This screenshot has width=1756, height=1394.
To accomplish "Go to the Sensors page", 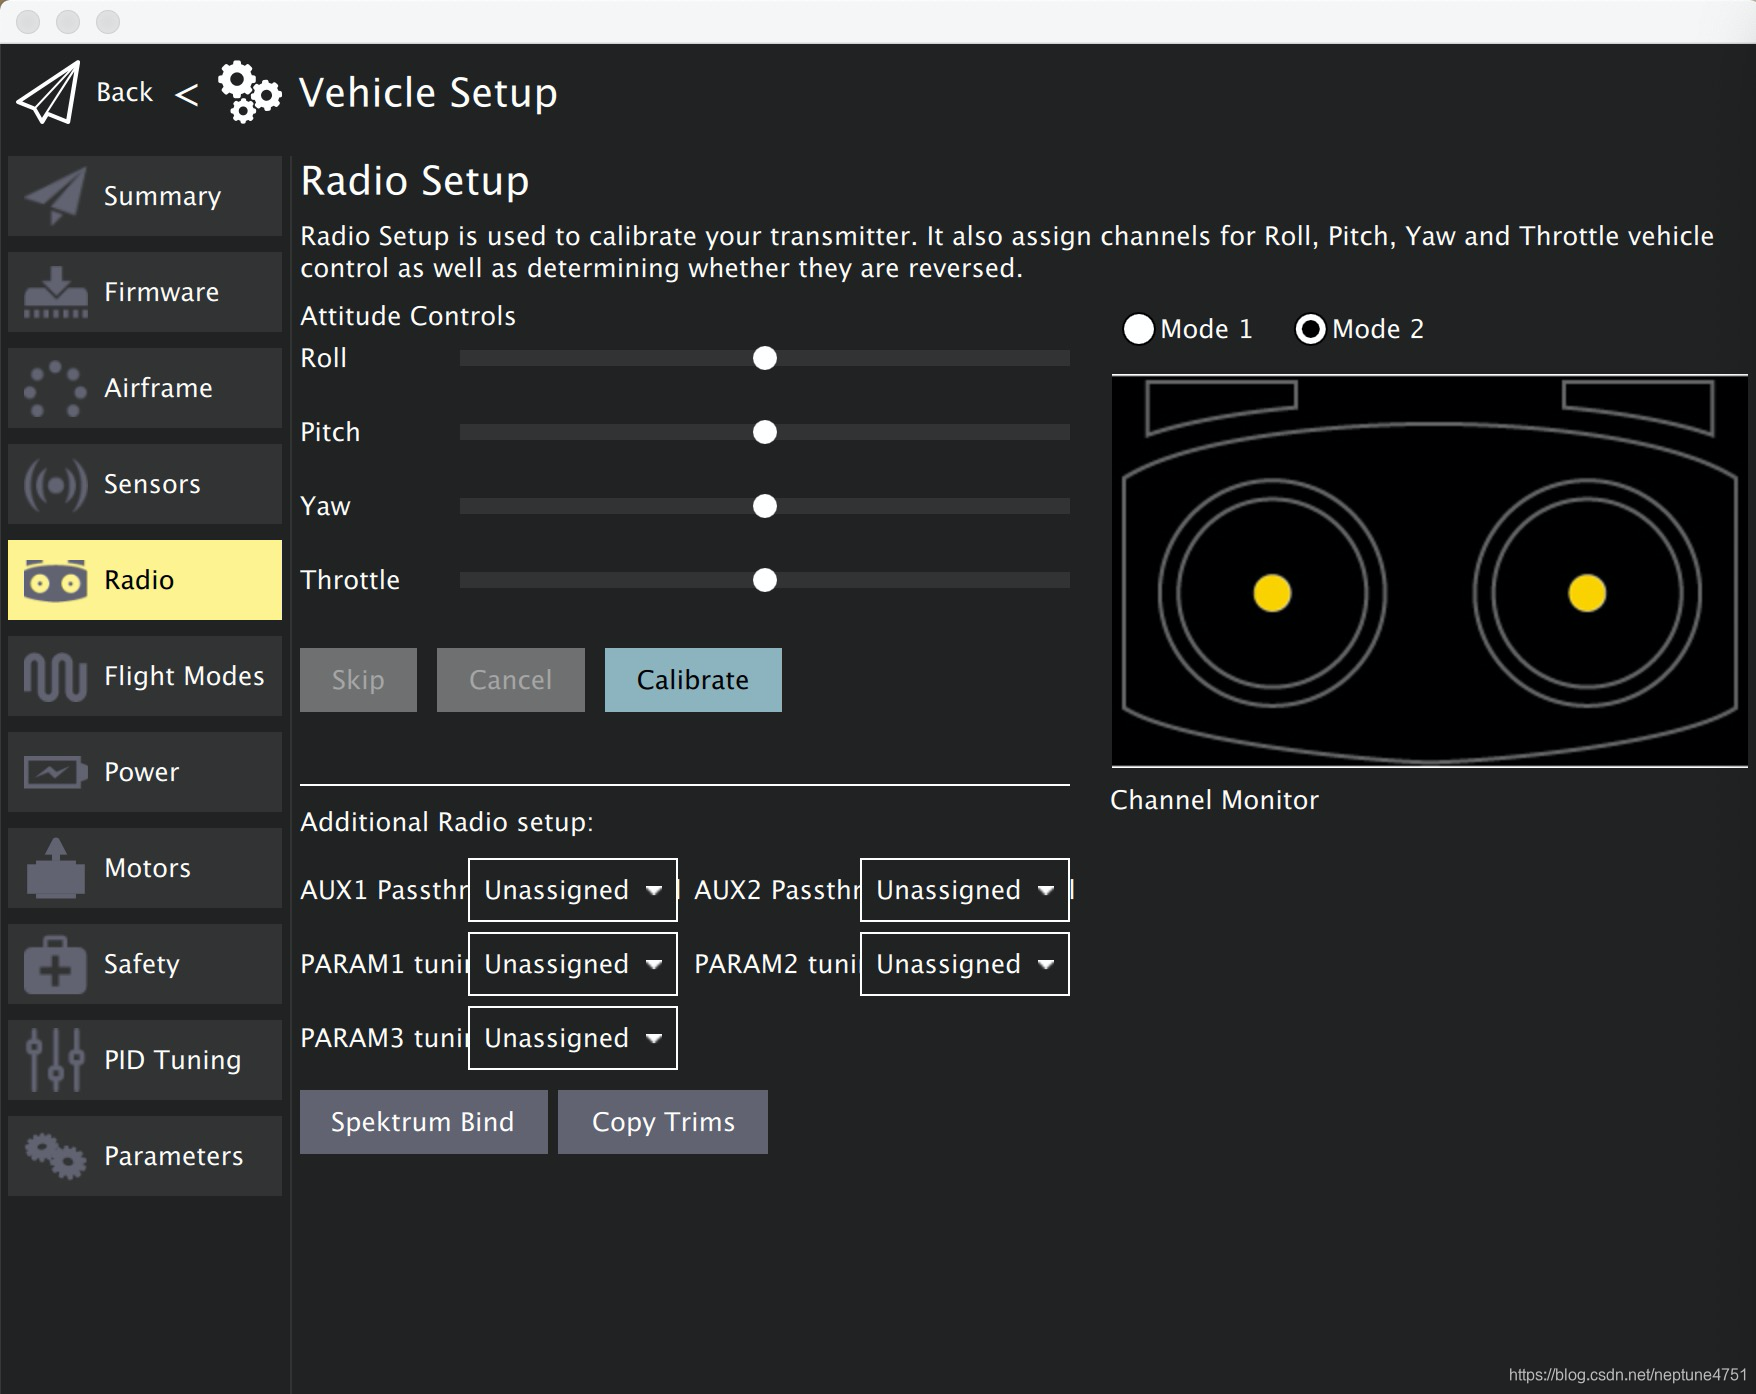I will point(145,484).
